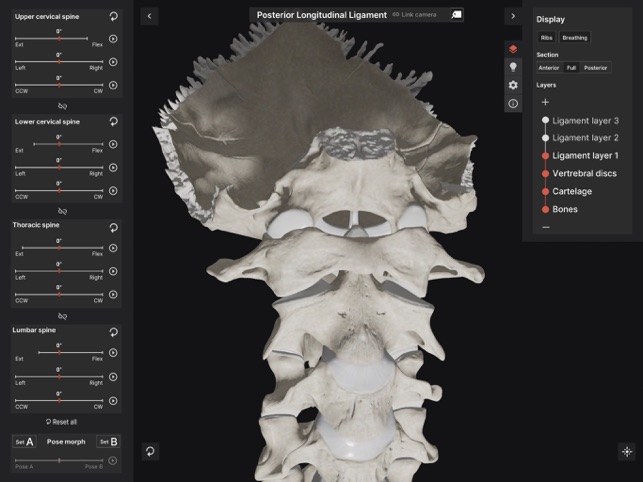Open the layers panel icon
Screen dimensions: 643x482
tap(513, 48)
